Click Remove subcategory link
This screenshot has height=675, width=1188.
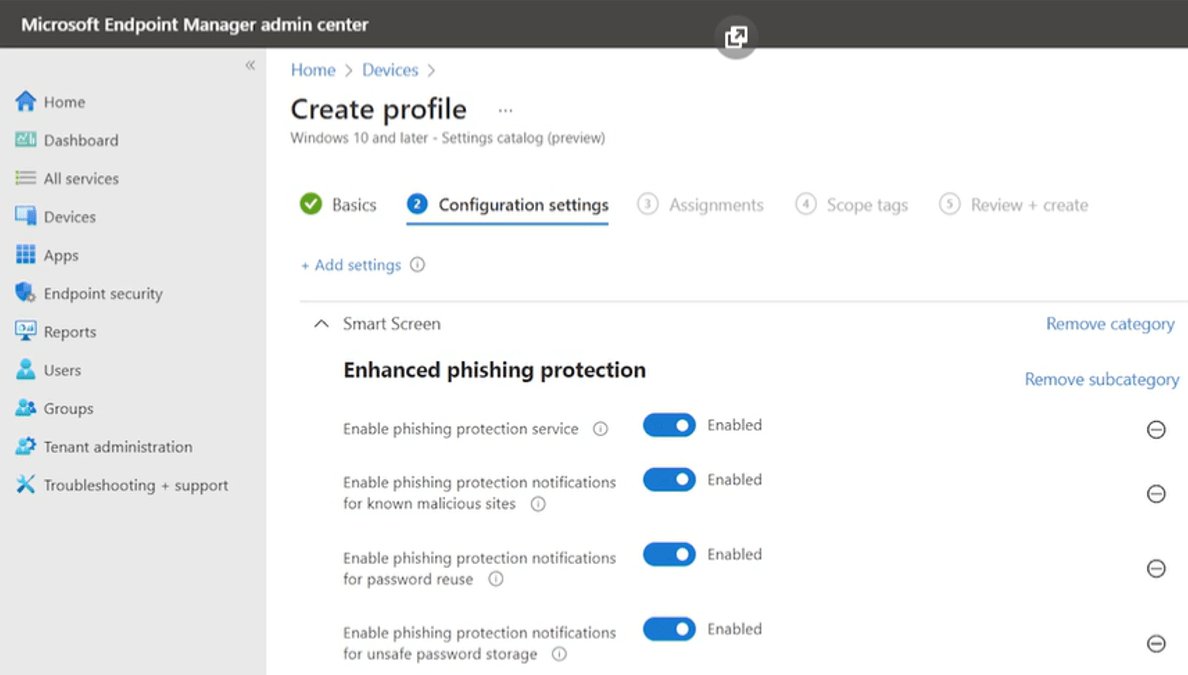[x=1102, y=379]
